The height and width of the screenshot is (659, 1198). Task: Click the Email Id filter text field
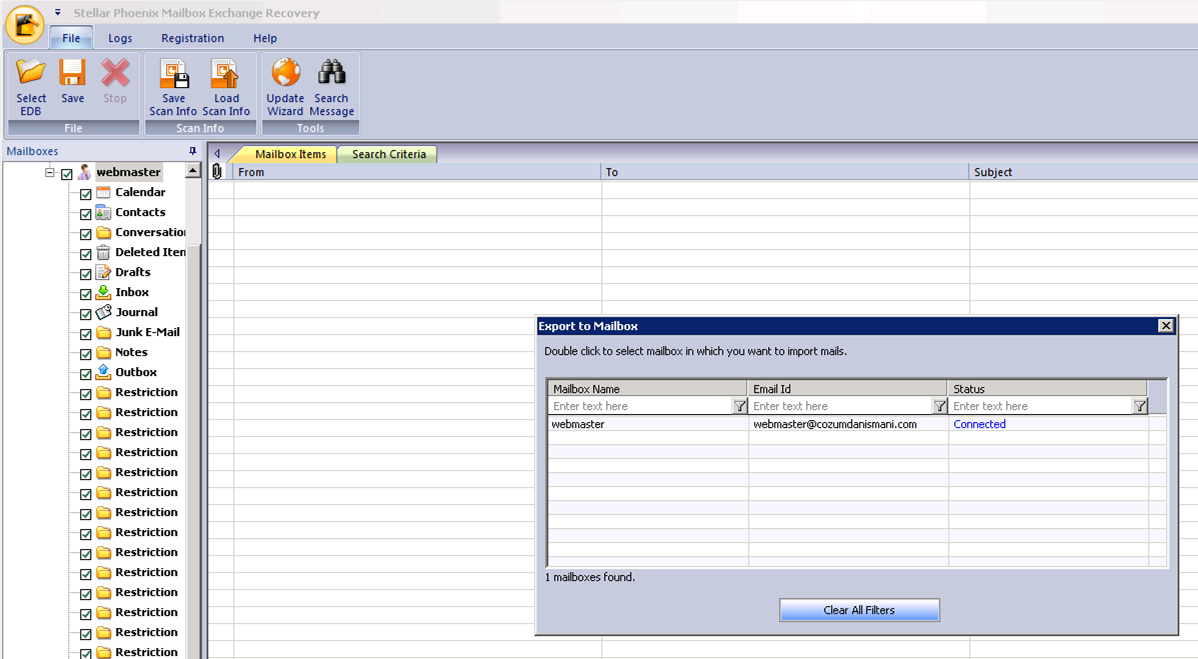pos(840,406)
